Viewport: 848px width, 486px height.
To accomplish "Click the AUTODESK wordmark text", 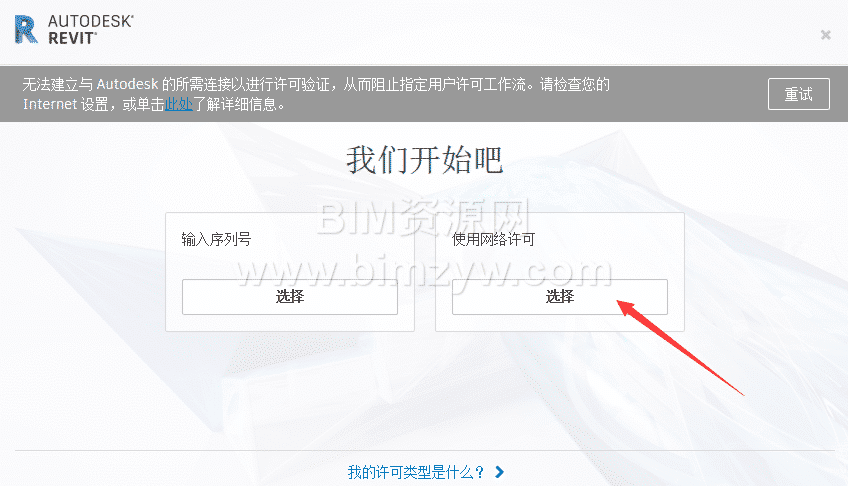I will pos(90,22).
